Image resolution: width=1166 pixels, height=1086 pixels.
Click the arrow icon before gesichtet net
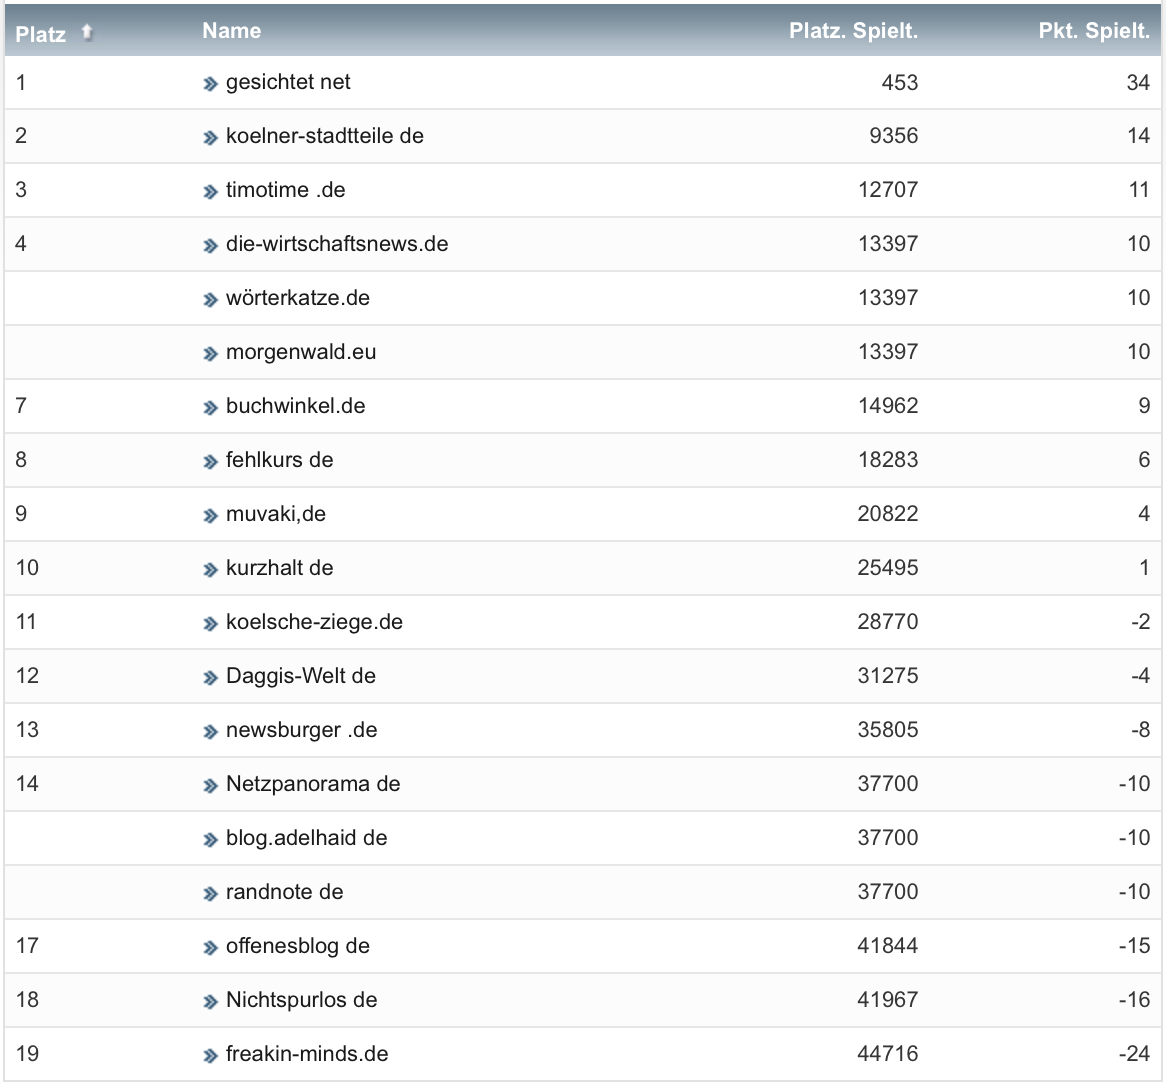[x=210, y=84]
